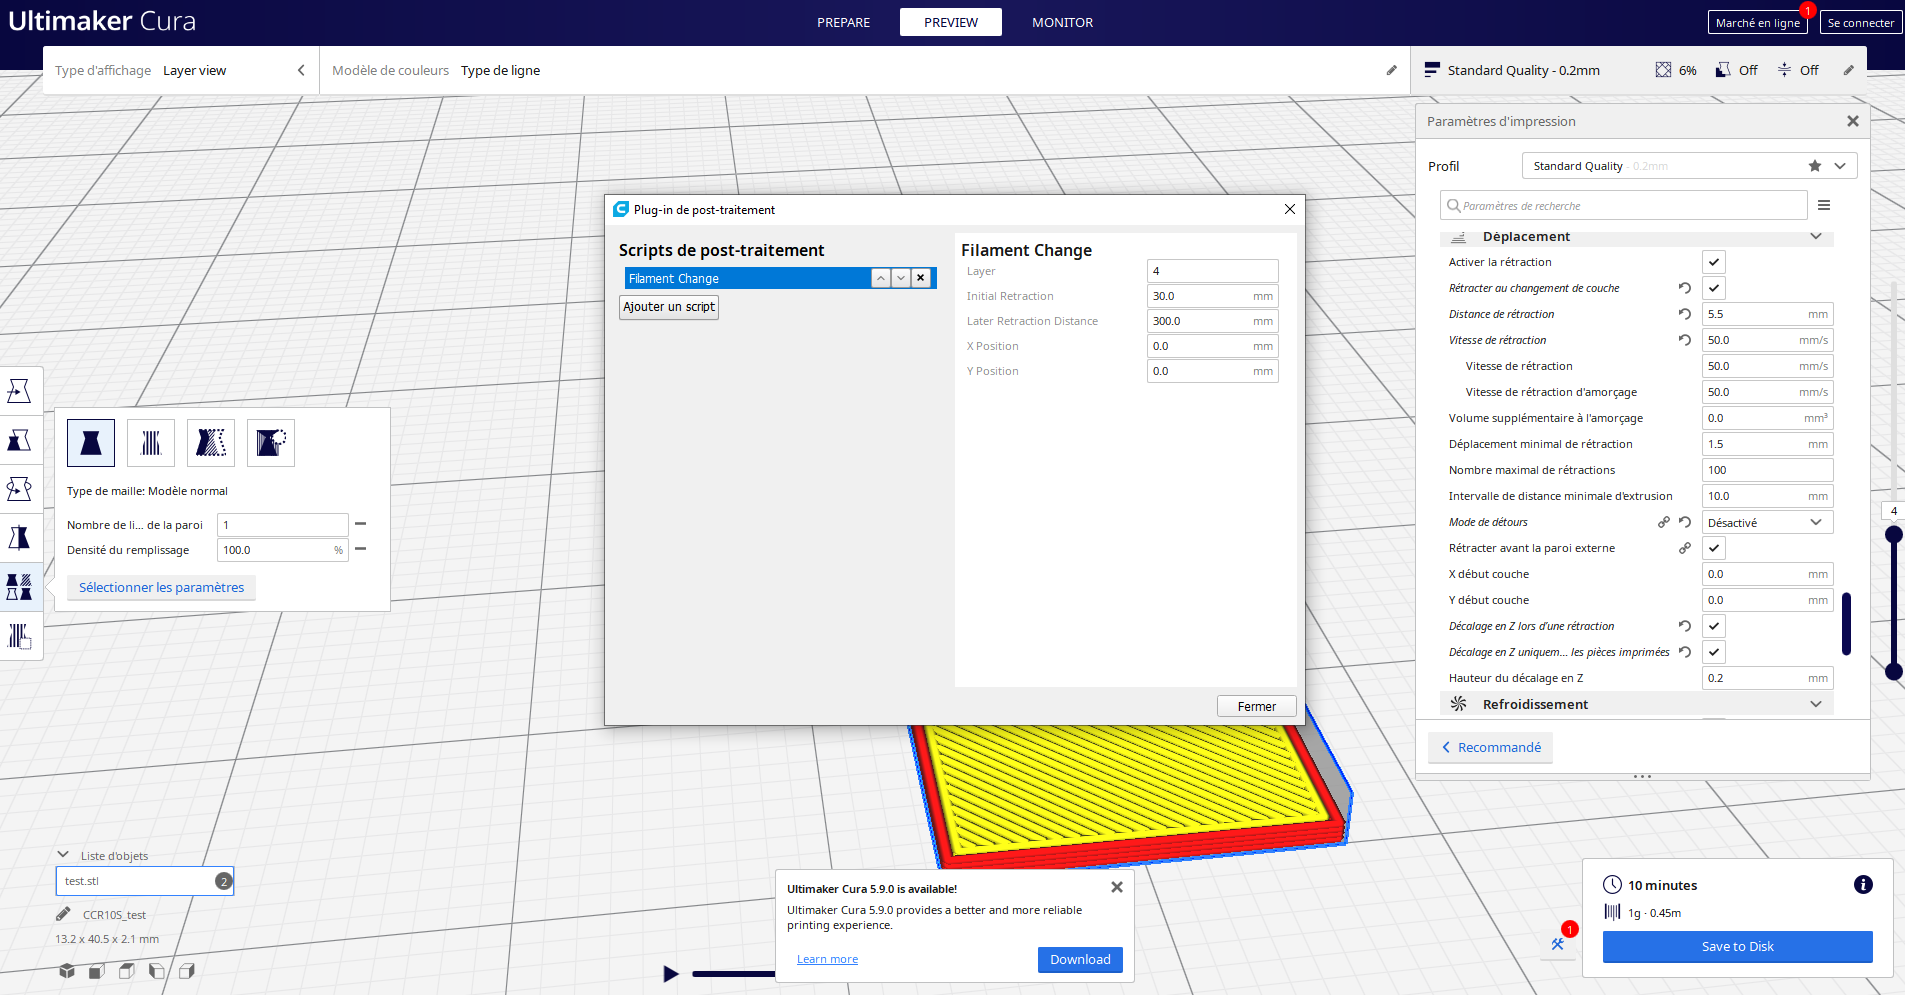This screenshot has height=995, width=1905.
Task: Open Marché en ligne marketplace
Action: 1757,22
